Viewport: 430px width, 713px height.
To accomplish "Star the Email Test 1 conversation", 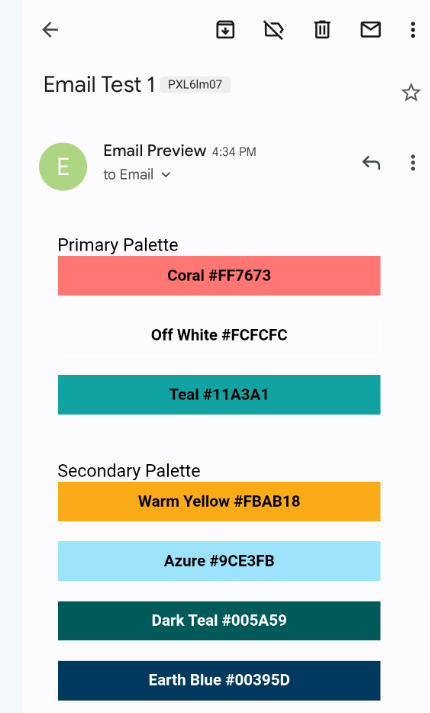I will pos(411,93).
